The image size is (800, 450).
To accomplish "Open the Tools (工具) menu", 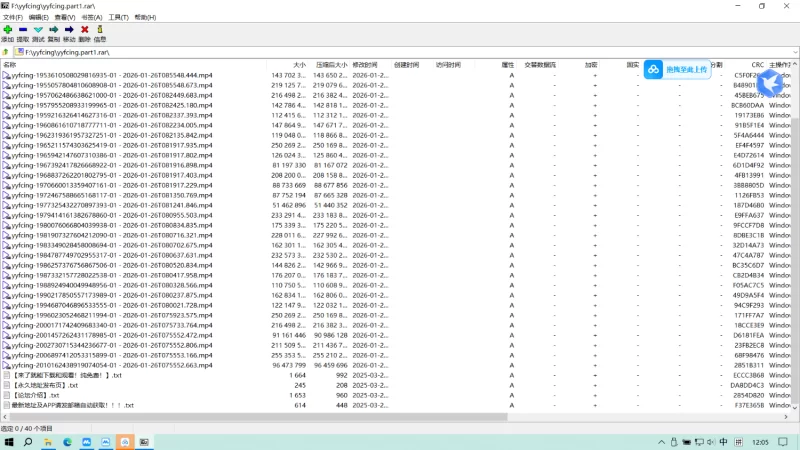I will click(x=118, y=17).
